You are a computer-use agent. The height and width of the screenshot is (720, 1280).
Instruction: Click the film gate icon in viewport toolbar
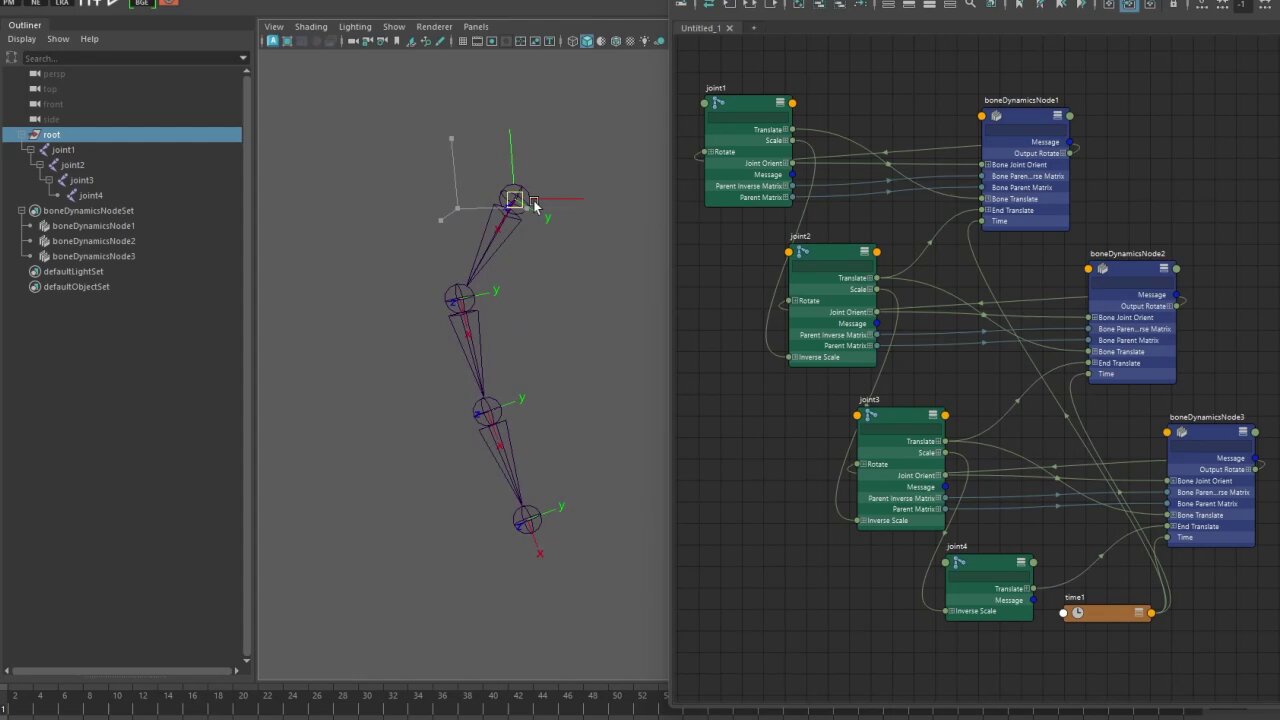[477, 41]
